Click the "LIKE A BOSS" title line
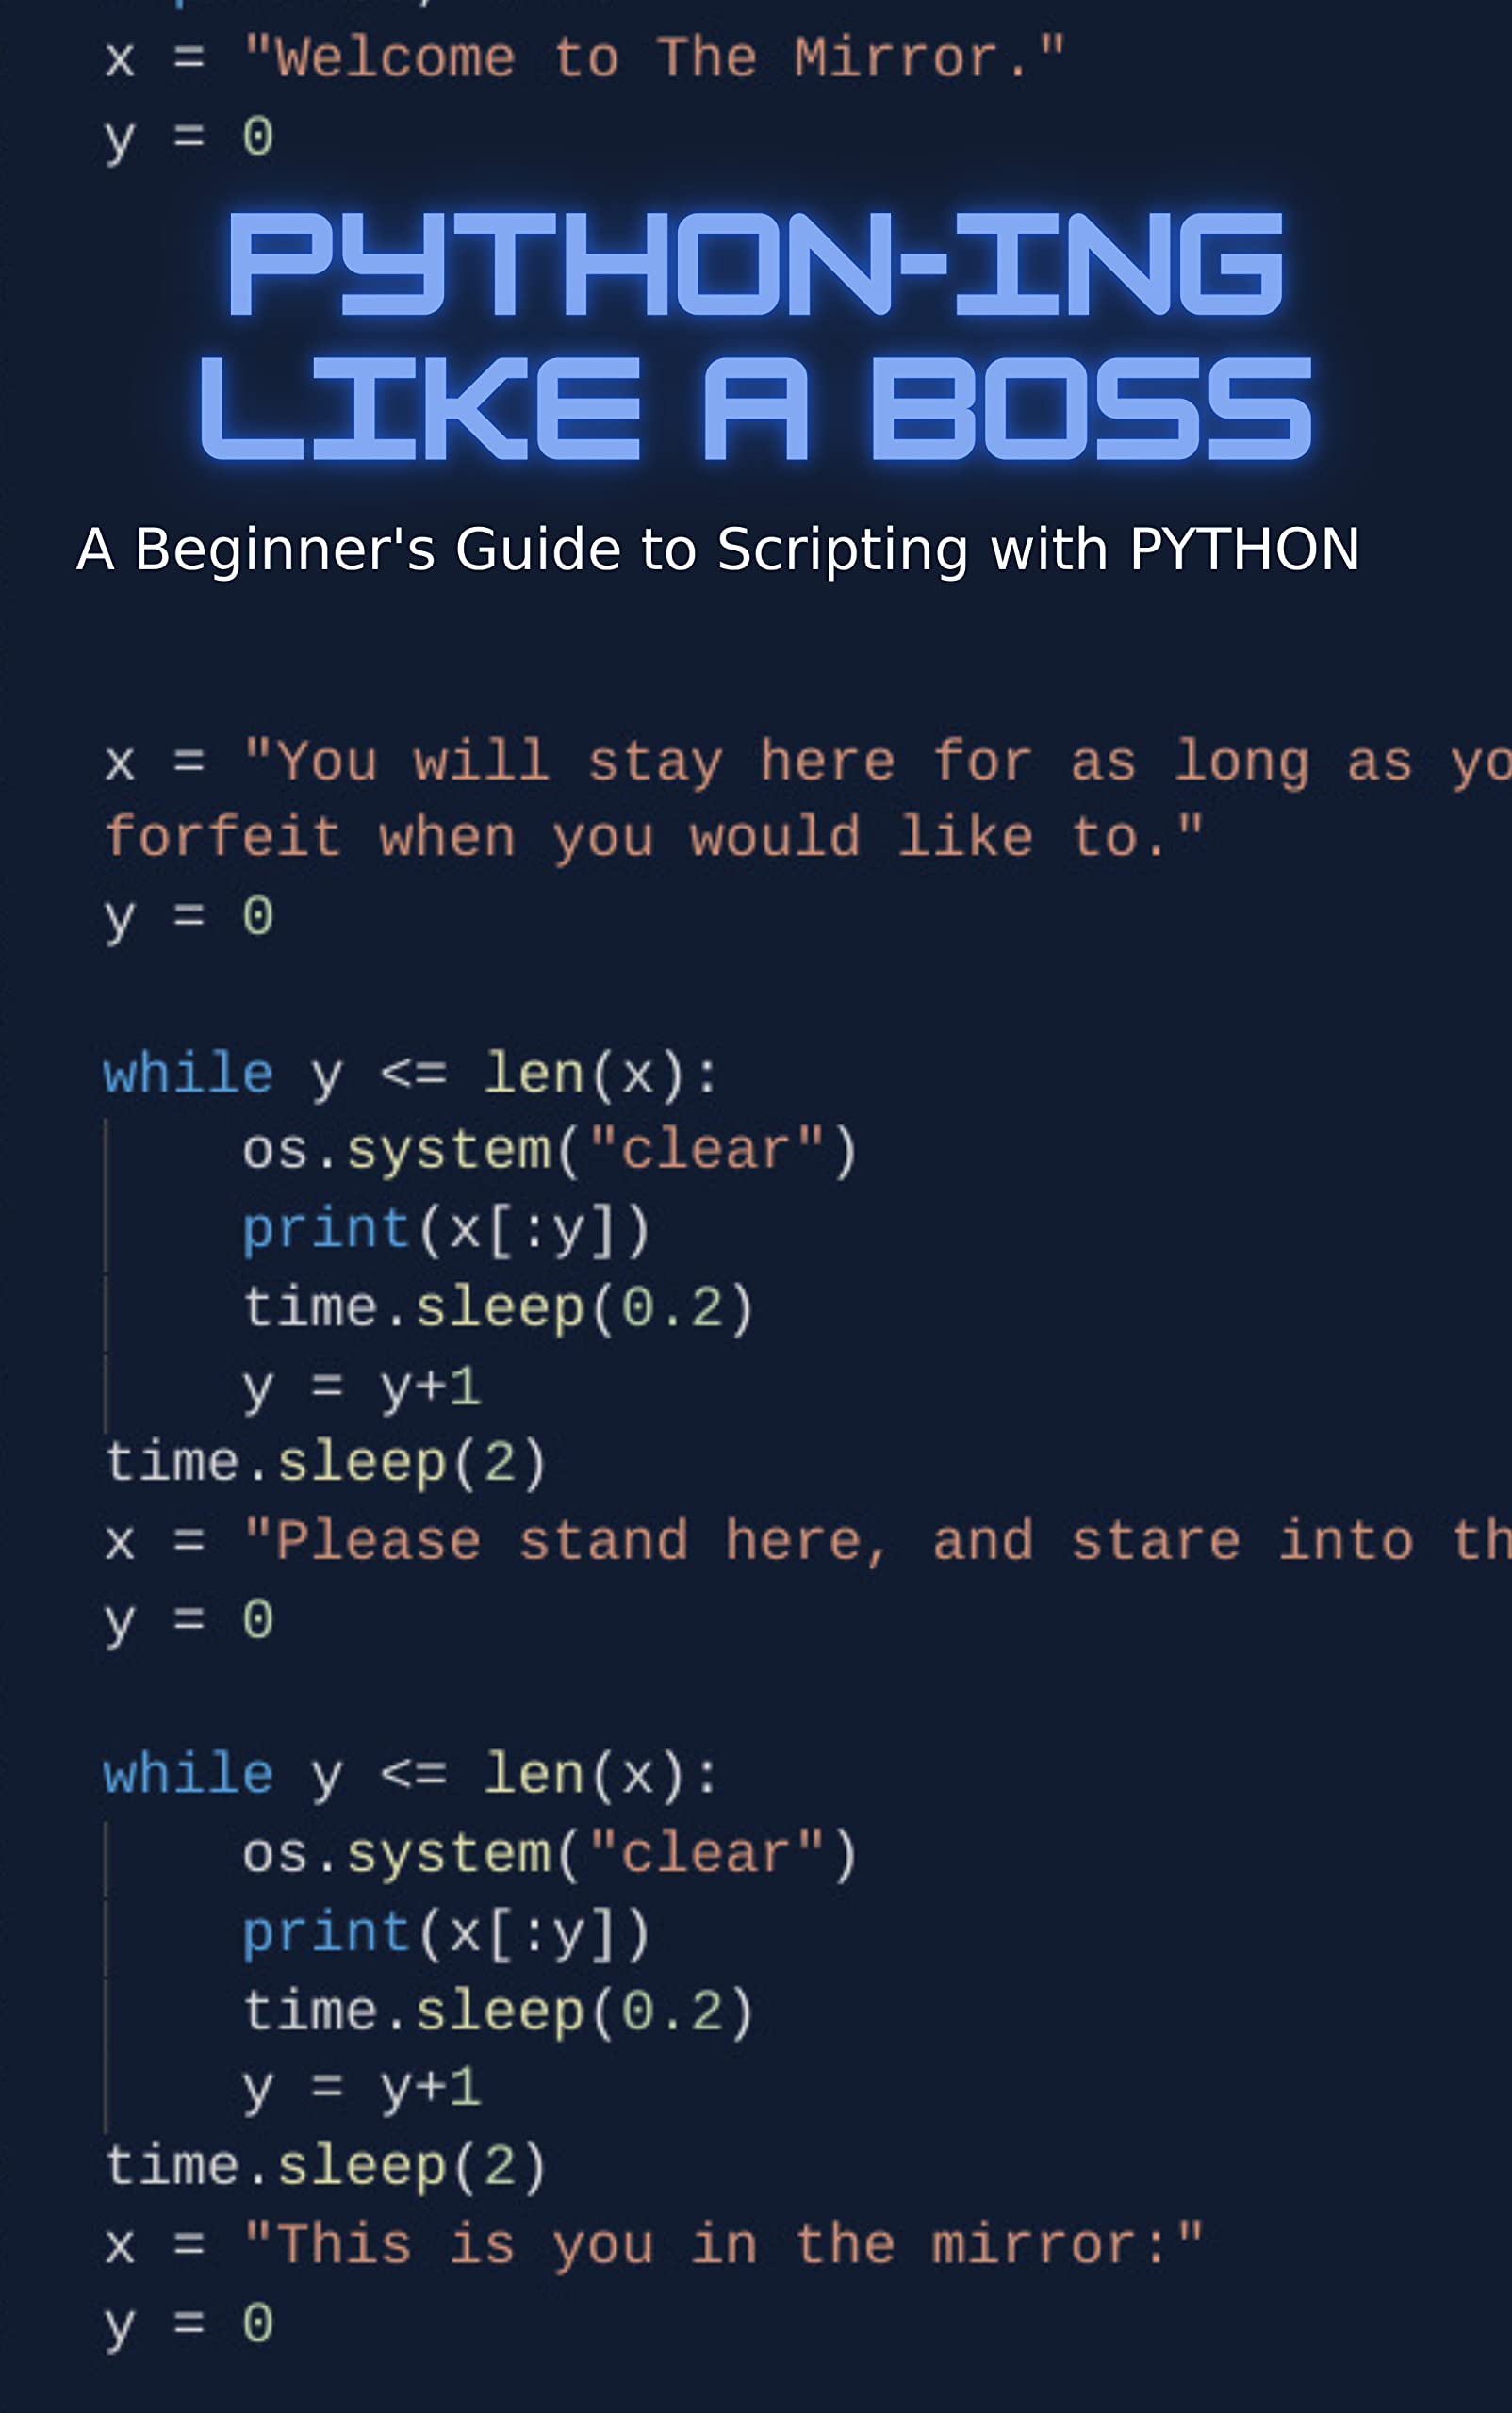The height and width of the screenshot is (2413, 1512). 755,410
